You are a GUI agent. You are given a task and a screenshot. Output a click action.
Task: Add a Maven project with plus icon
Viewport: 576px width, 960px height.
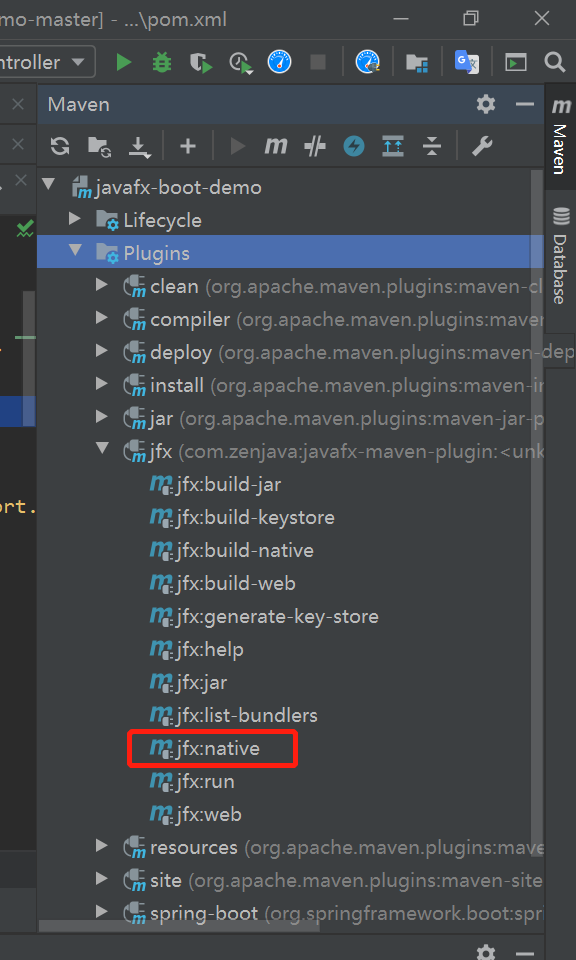coord(188,146)
